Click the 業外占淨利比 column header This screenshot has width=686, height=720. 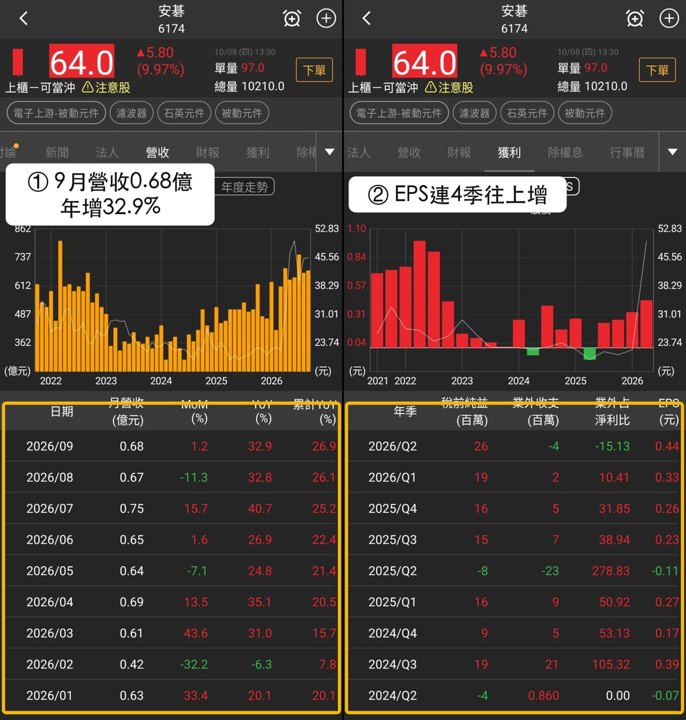pos(613,411)
